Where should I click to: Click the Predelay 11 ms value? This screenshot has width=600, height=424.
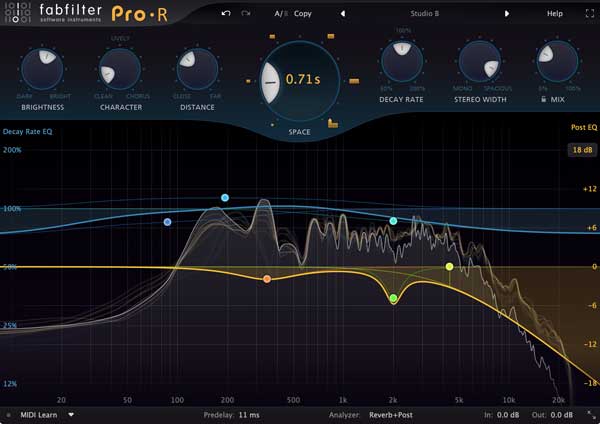coord(249,415)
